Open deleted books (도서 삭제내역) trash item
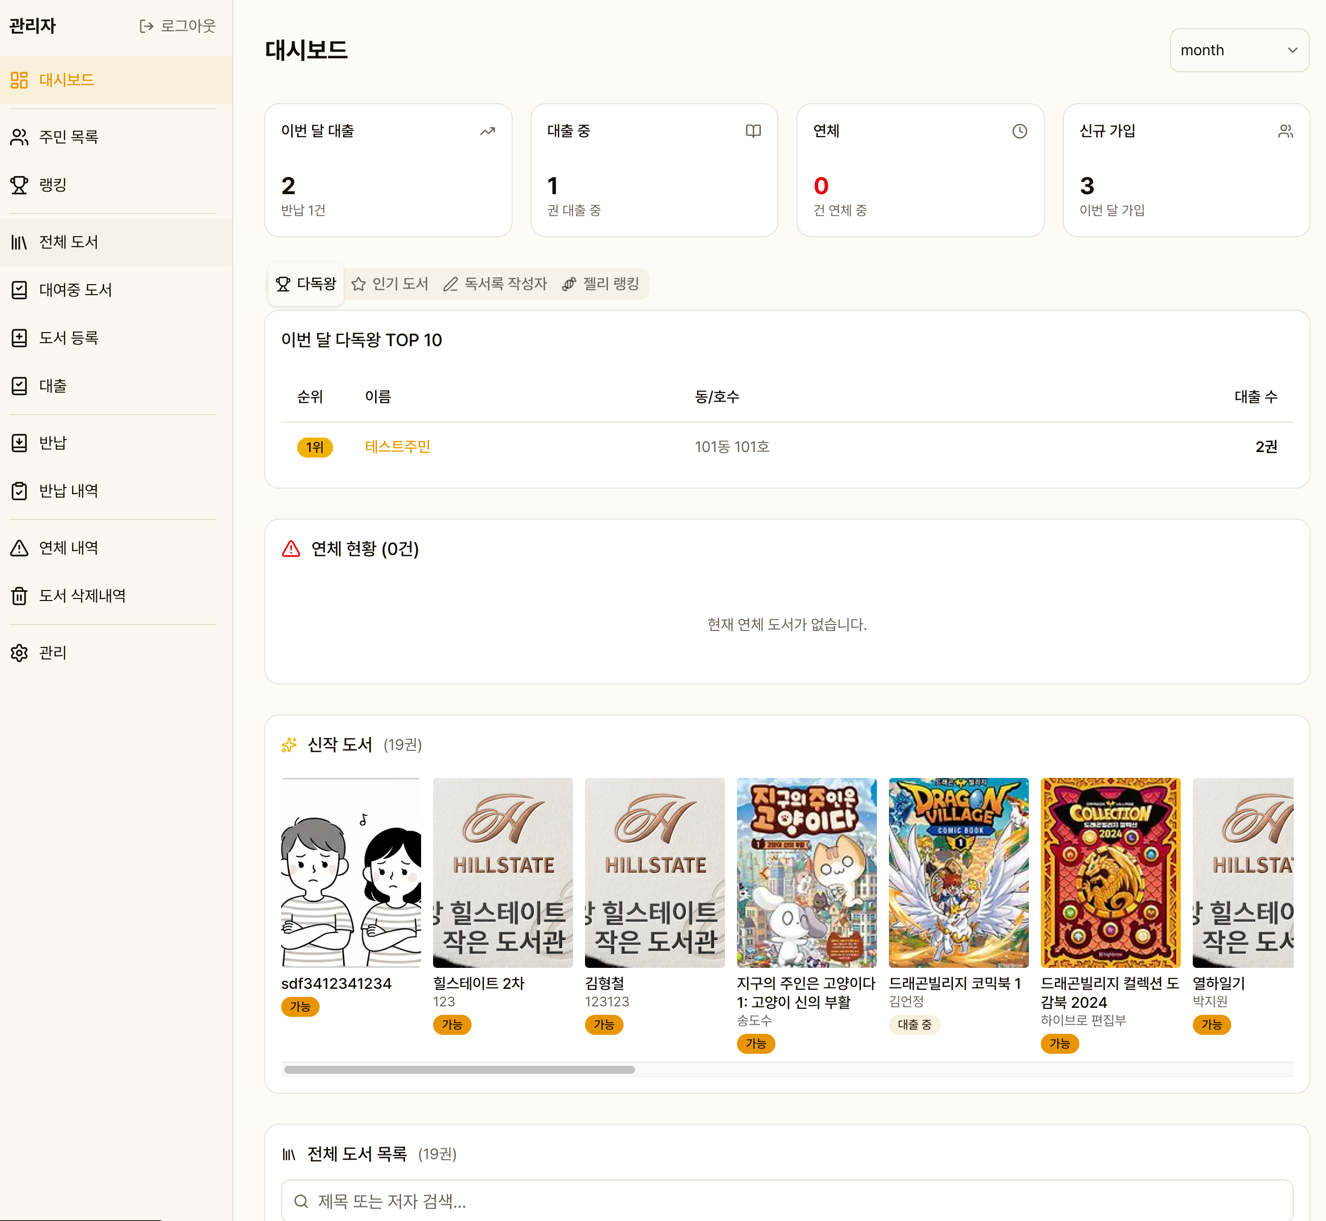Viewport: 1326px width, 1221px height. [x=82, y=596]
